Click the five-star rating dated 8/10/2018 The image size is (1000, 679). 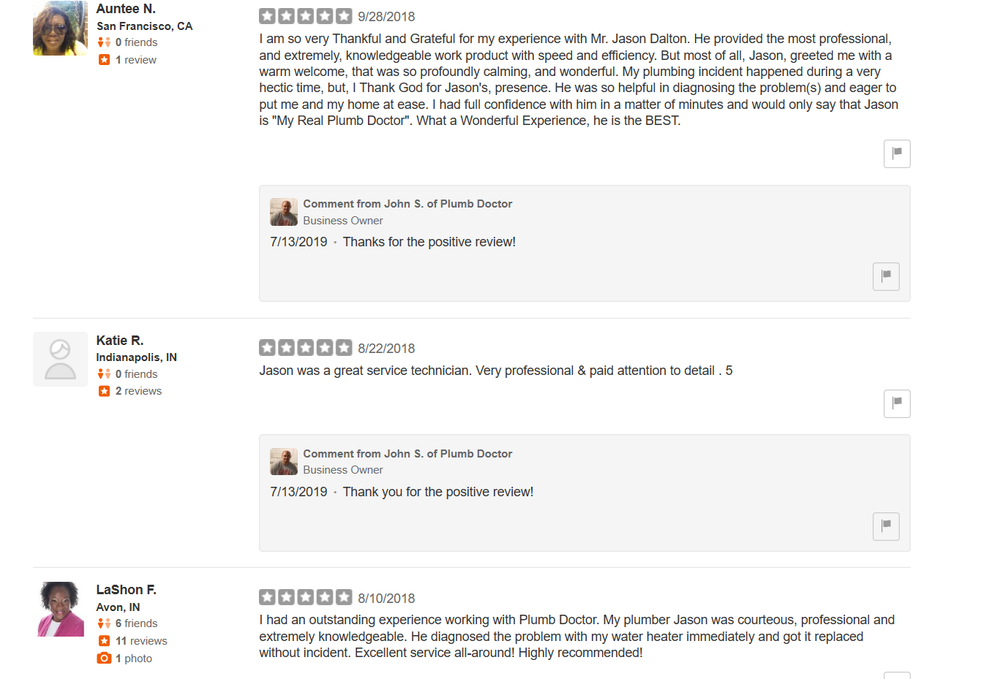(305, 598)
